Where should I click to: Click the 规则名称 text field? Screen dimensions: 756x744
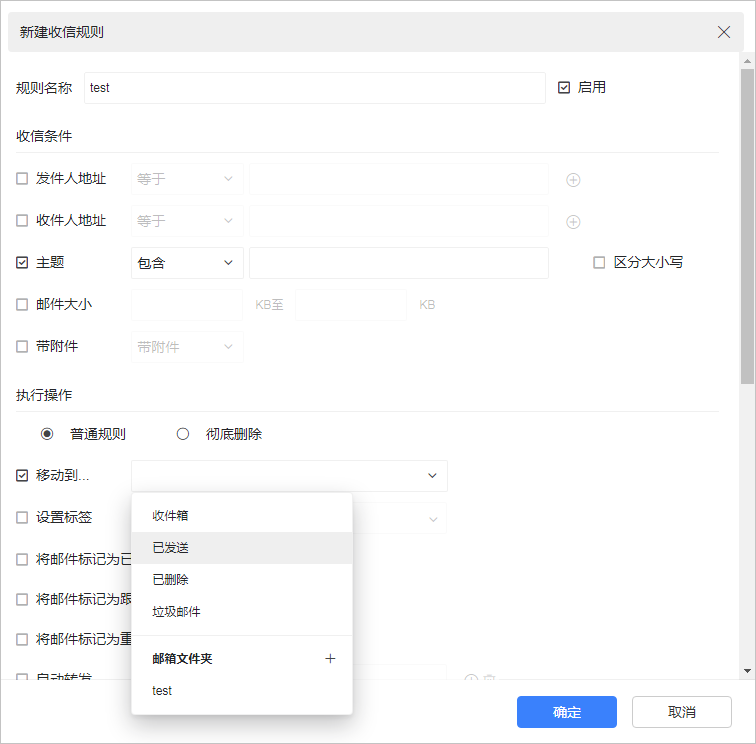[314, 88]
